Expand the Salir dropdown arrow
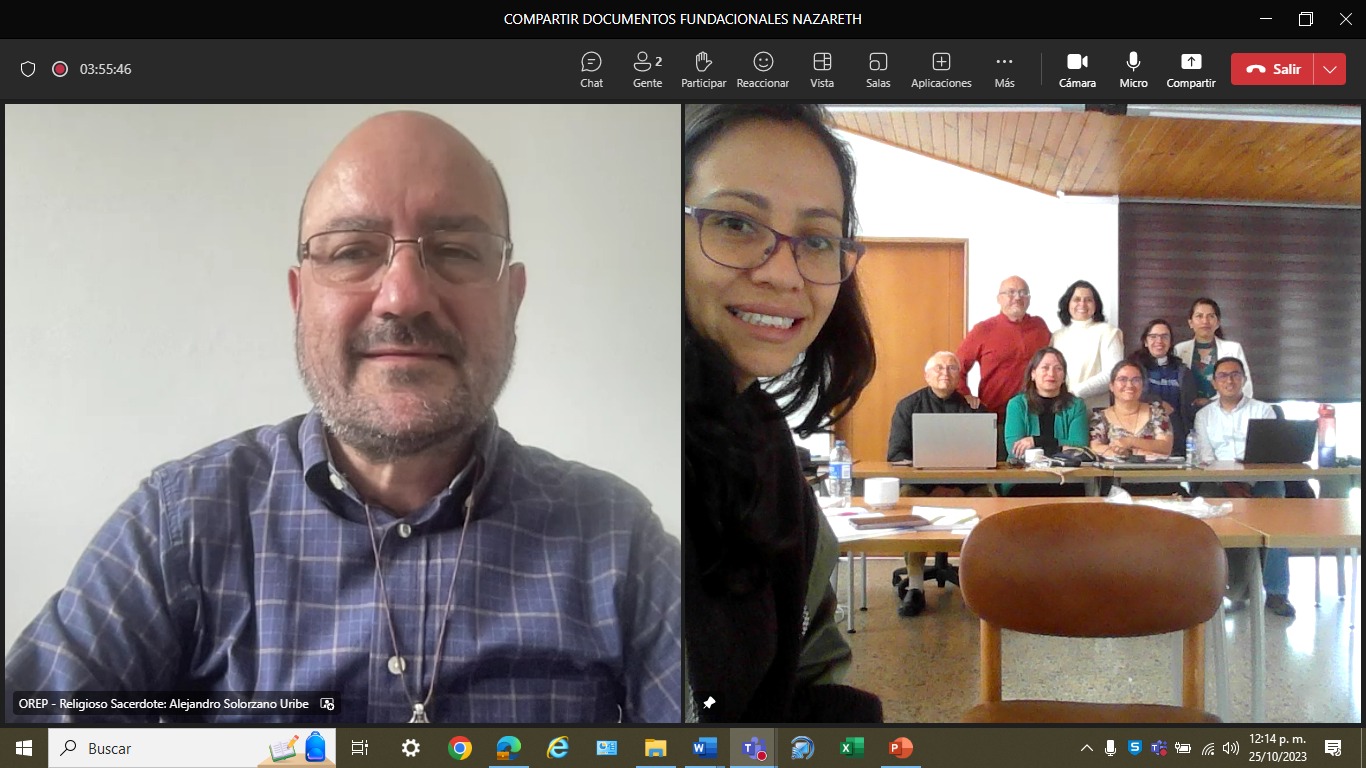The image size is (1366, 768). (x=1329, y=69)
